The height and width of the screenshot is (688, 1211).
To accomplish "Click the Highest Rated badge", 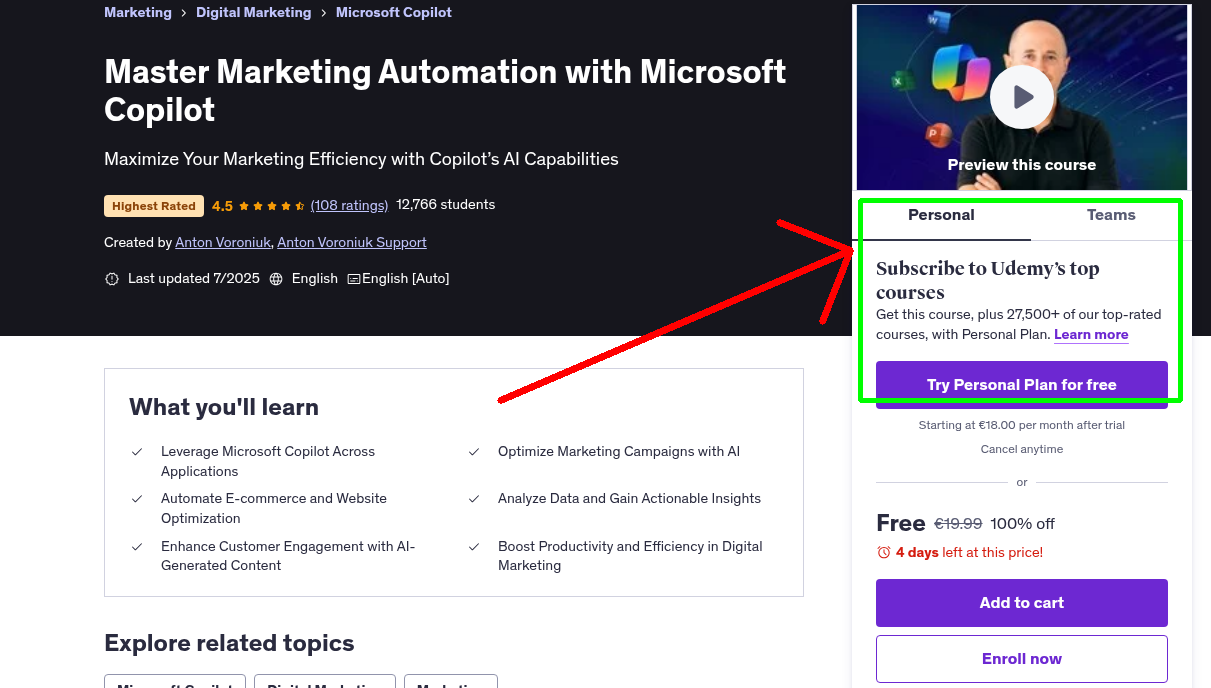I will pyautogui.click(x=154, y=206).
